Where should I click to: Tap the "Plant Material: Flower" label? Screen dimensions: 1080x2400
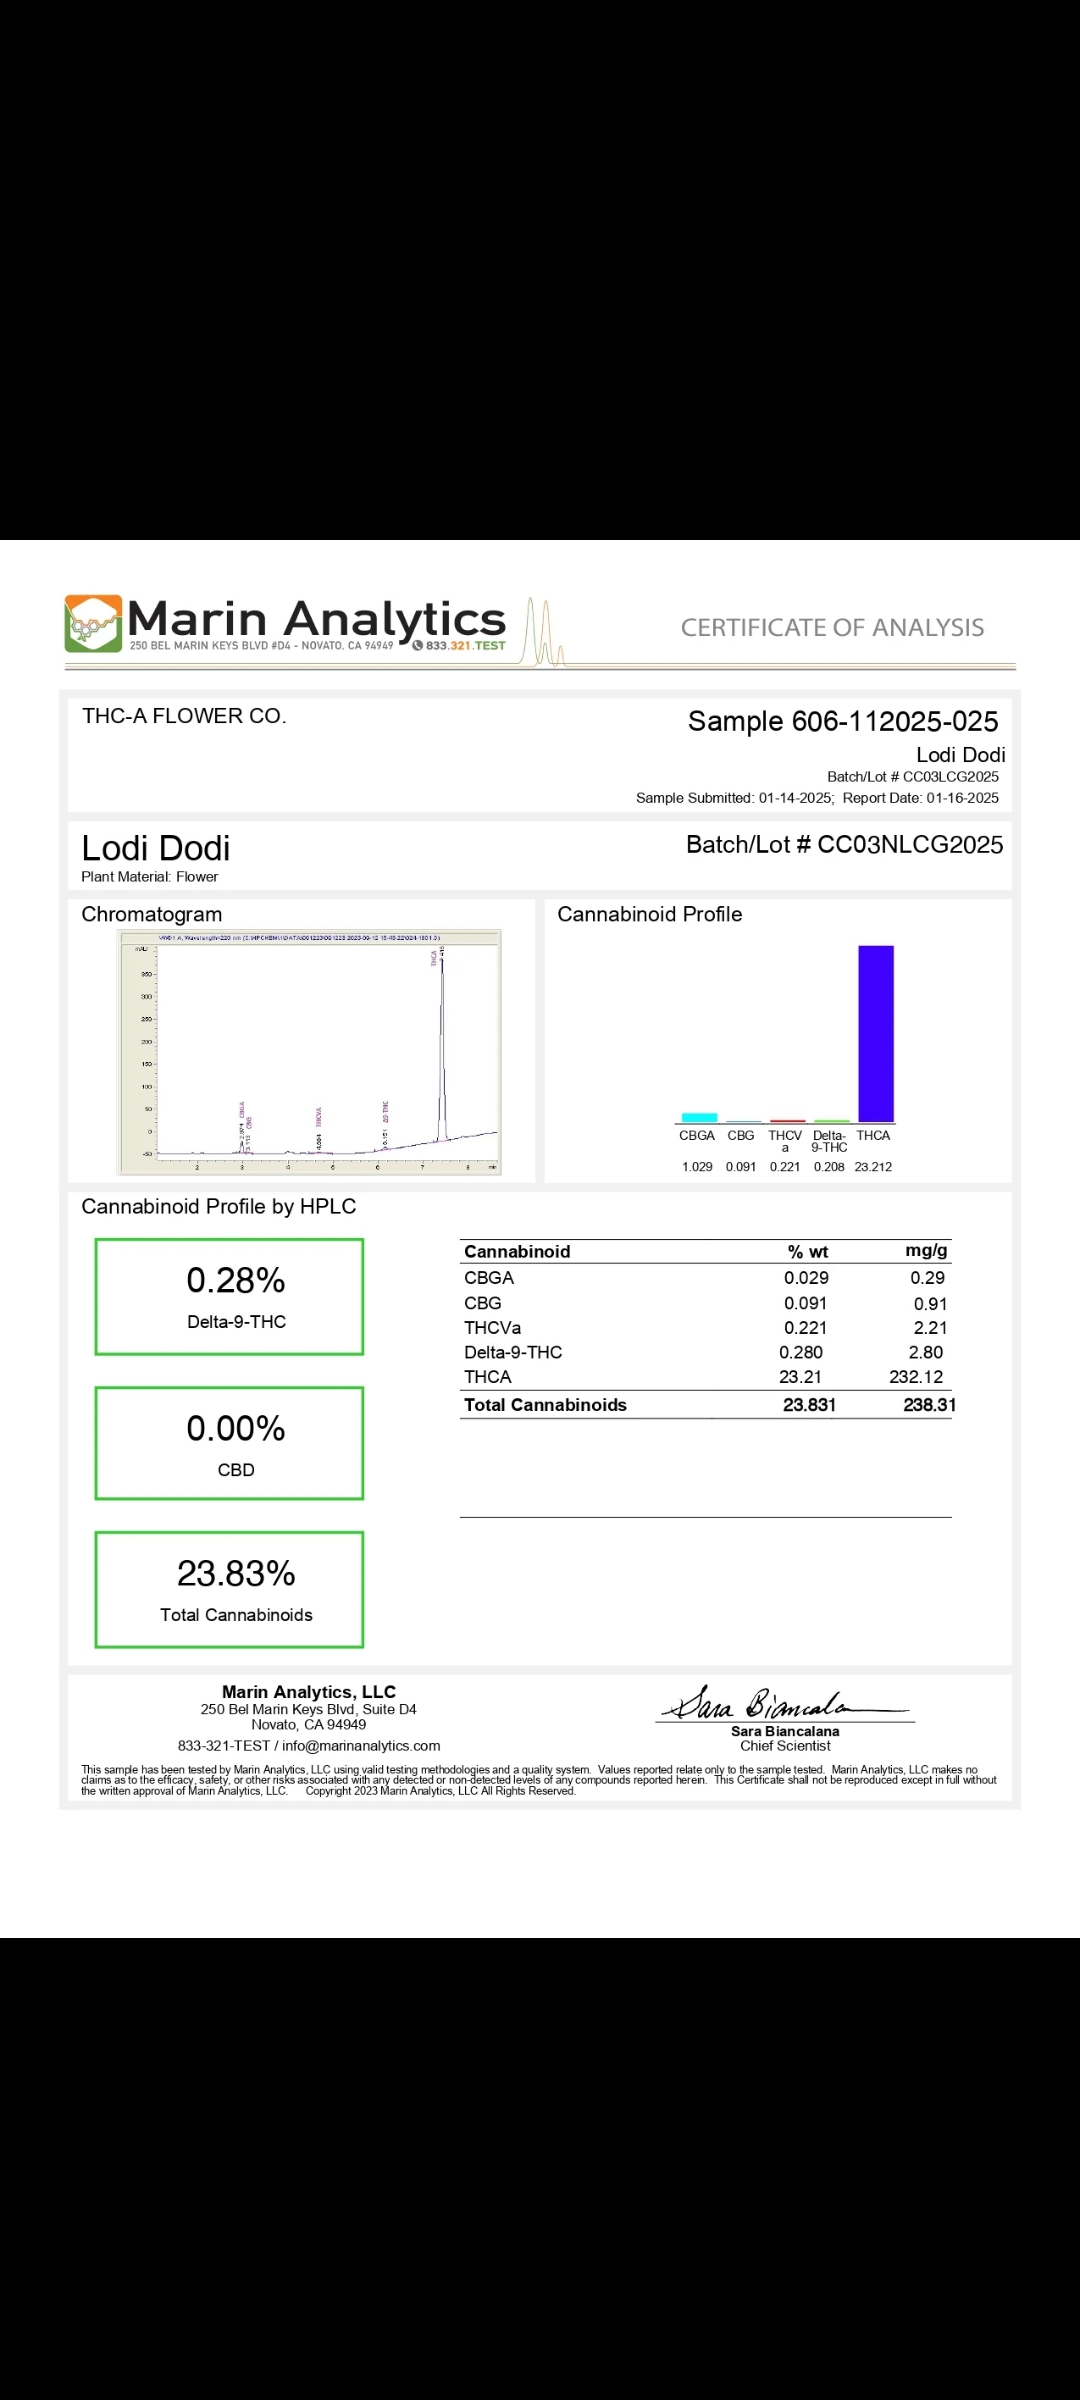pos(150,877)
